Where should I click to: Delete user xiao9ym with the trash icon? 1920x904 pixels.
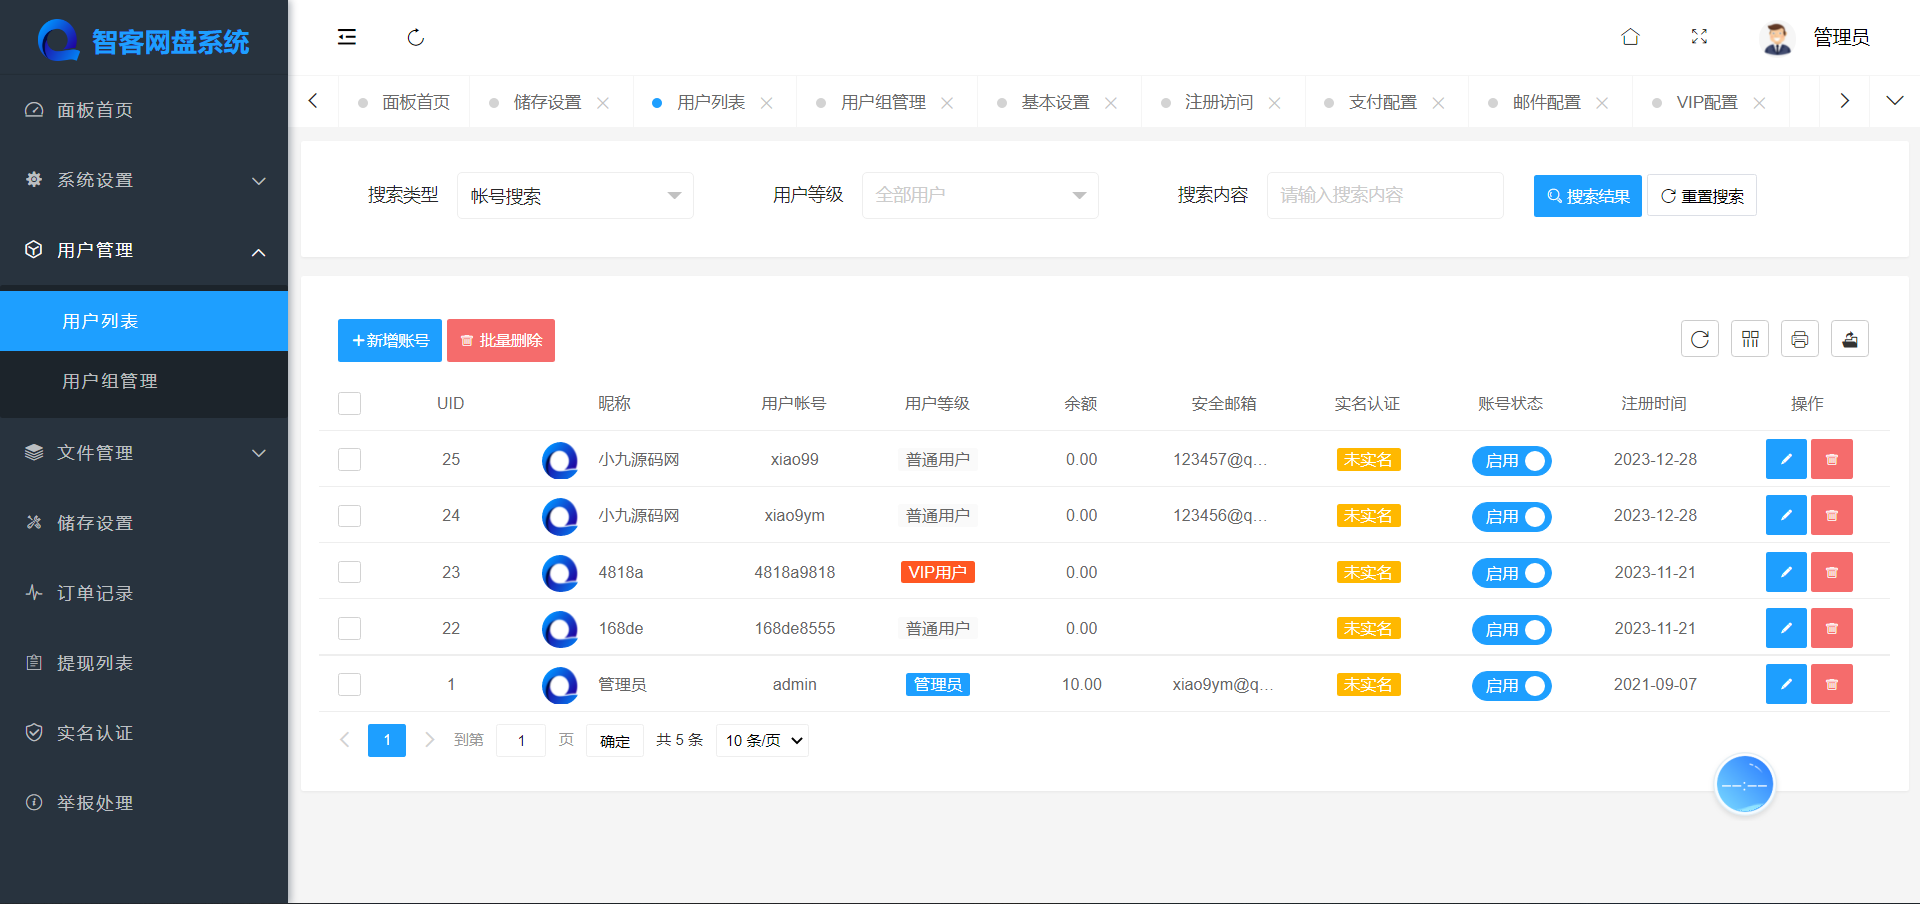(1832, 515)
